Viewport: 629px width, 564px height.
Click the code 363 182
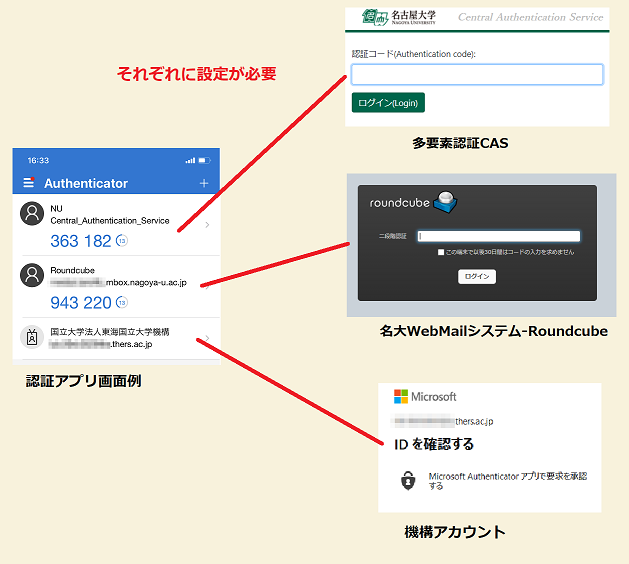pyautogui.click(x=81, y=241)
